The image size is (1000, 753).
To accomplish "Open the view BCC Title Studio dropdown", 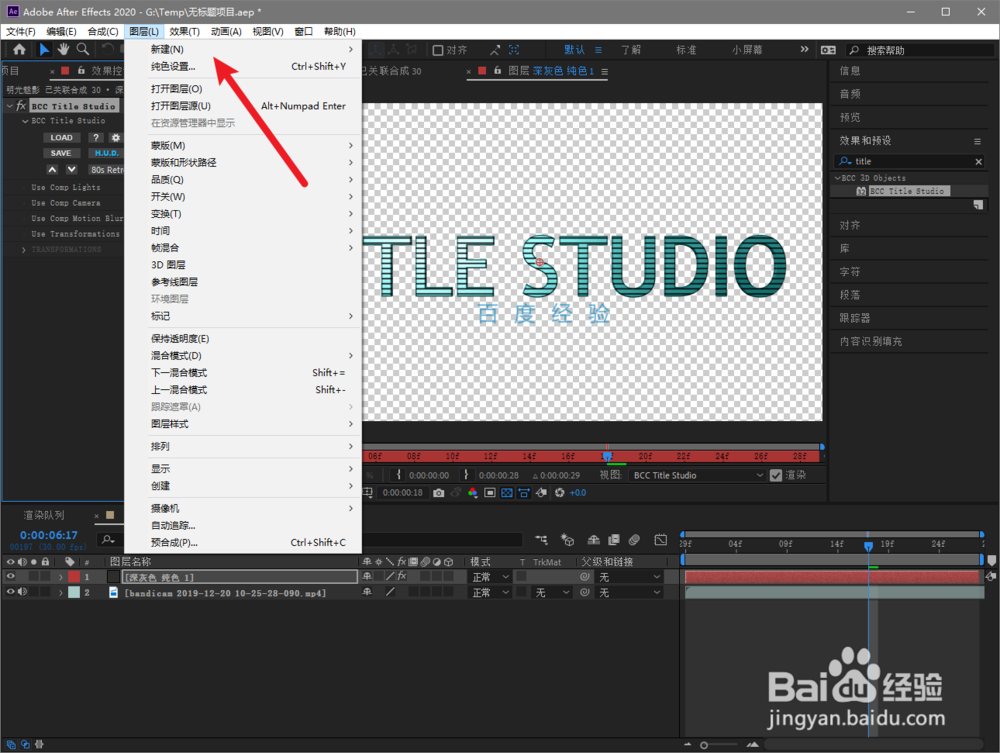I will click(x=698, y=476).
